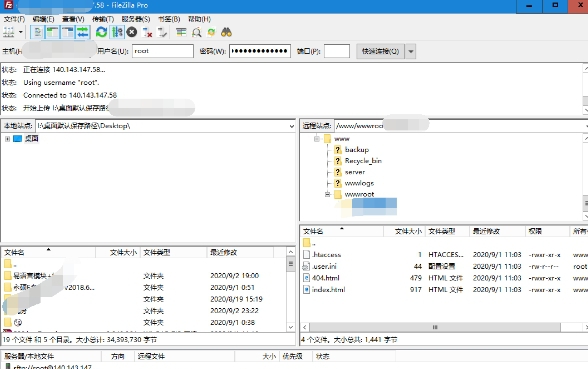Screen dimensions: 588x369
Task: Open the 传输(T) menu
Action: pyautogui.click(x=103, y=19)
